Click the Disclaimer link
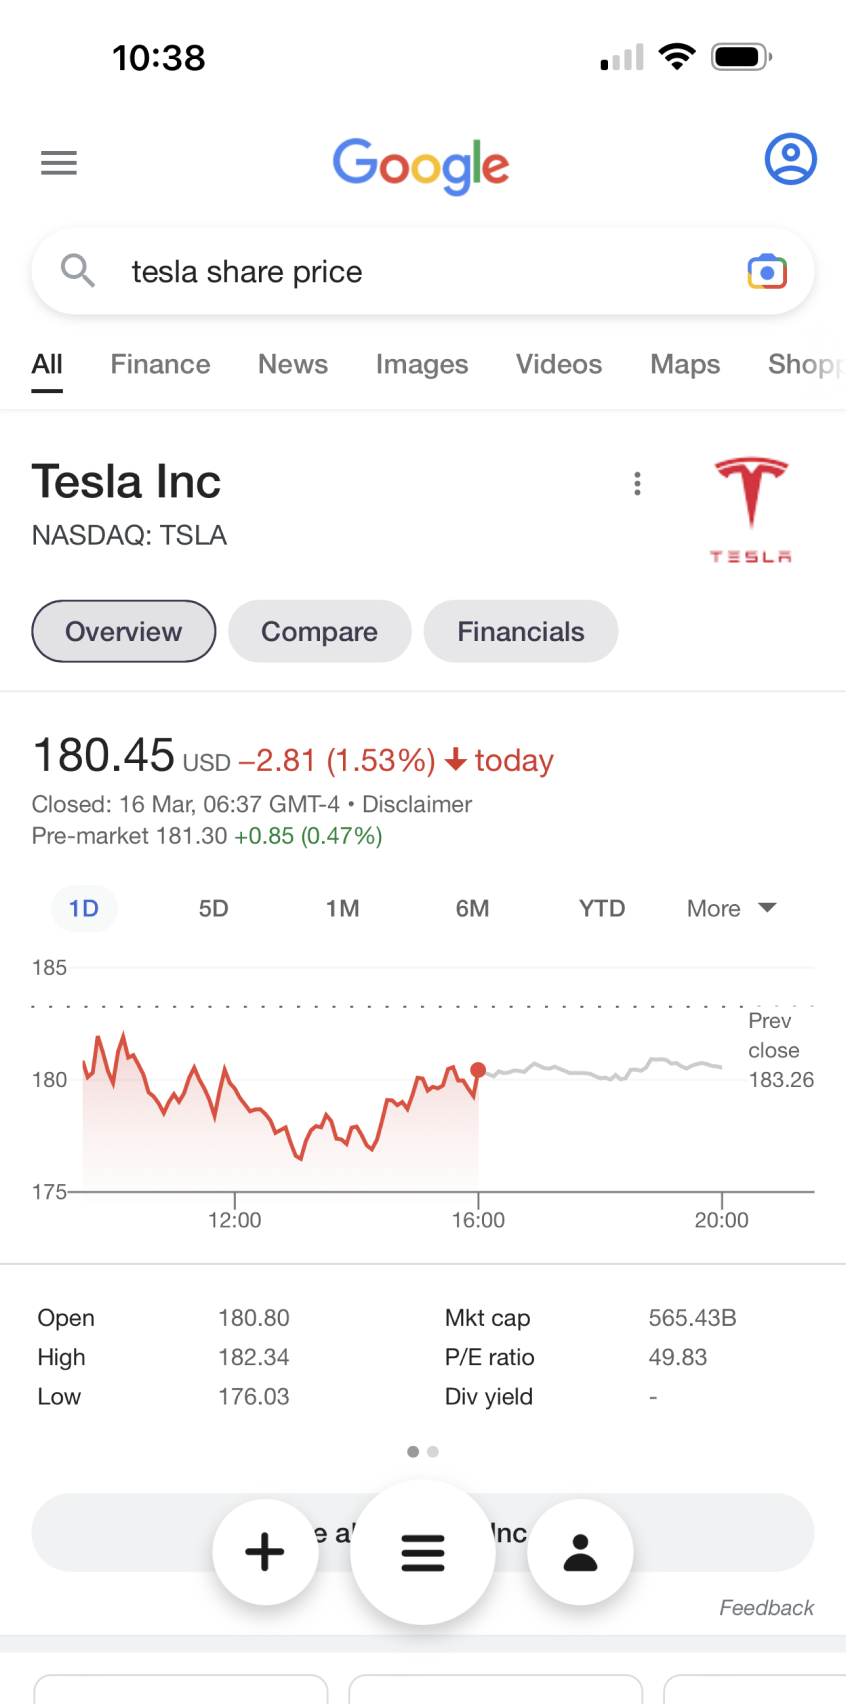 [x=417, y=804]
